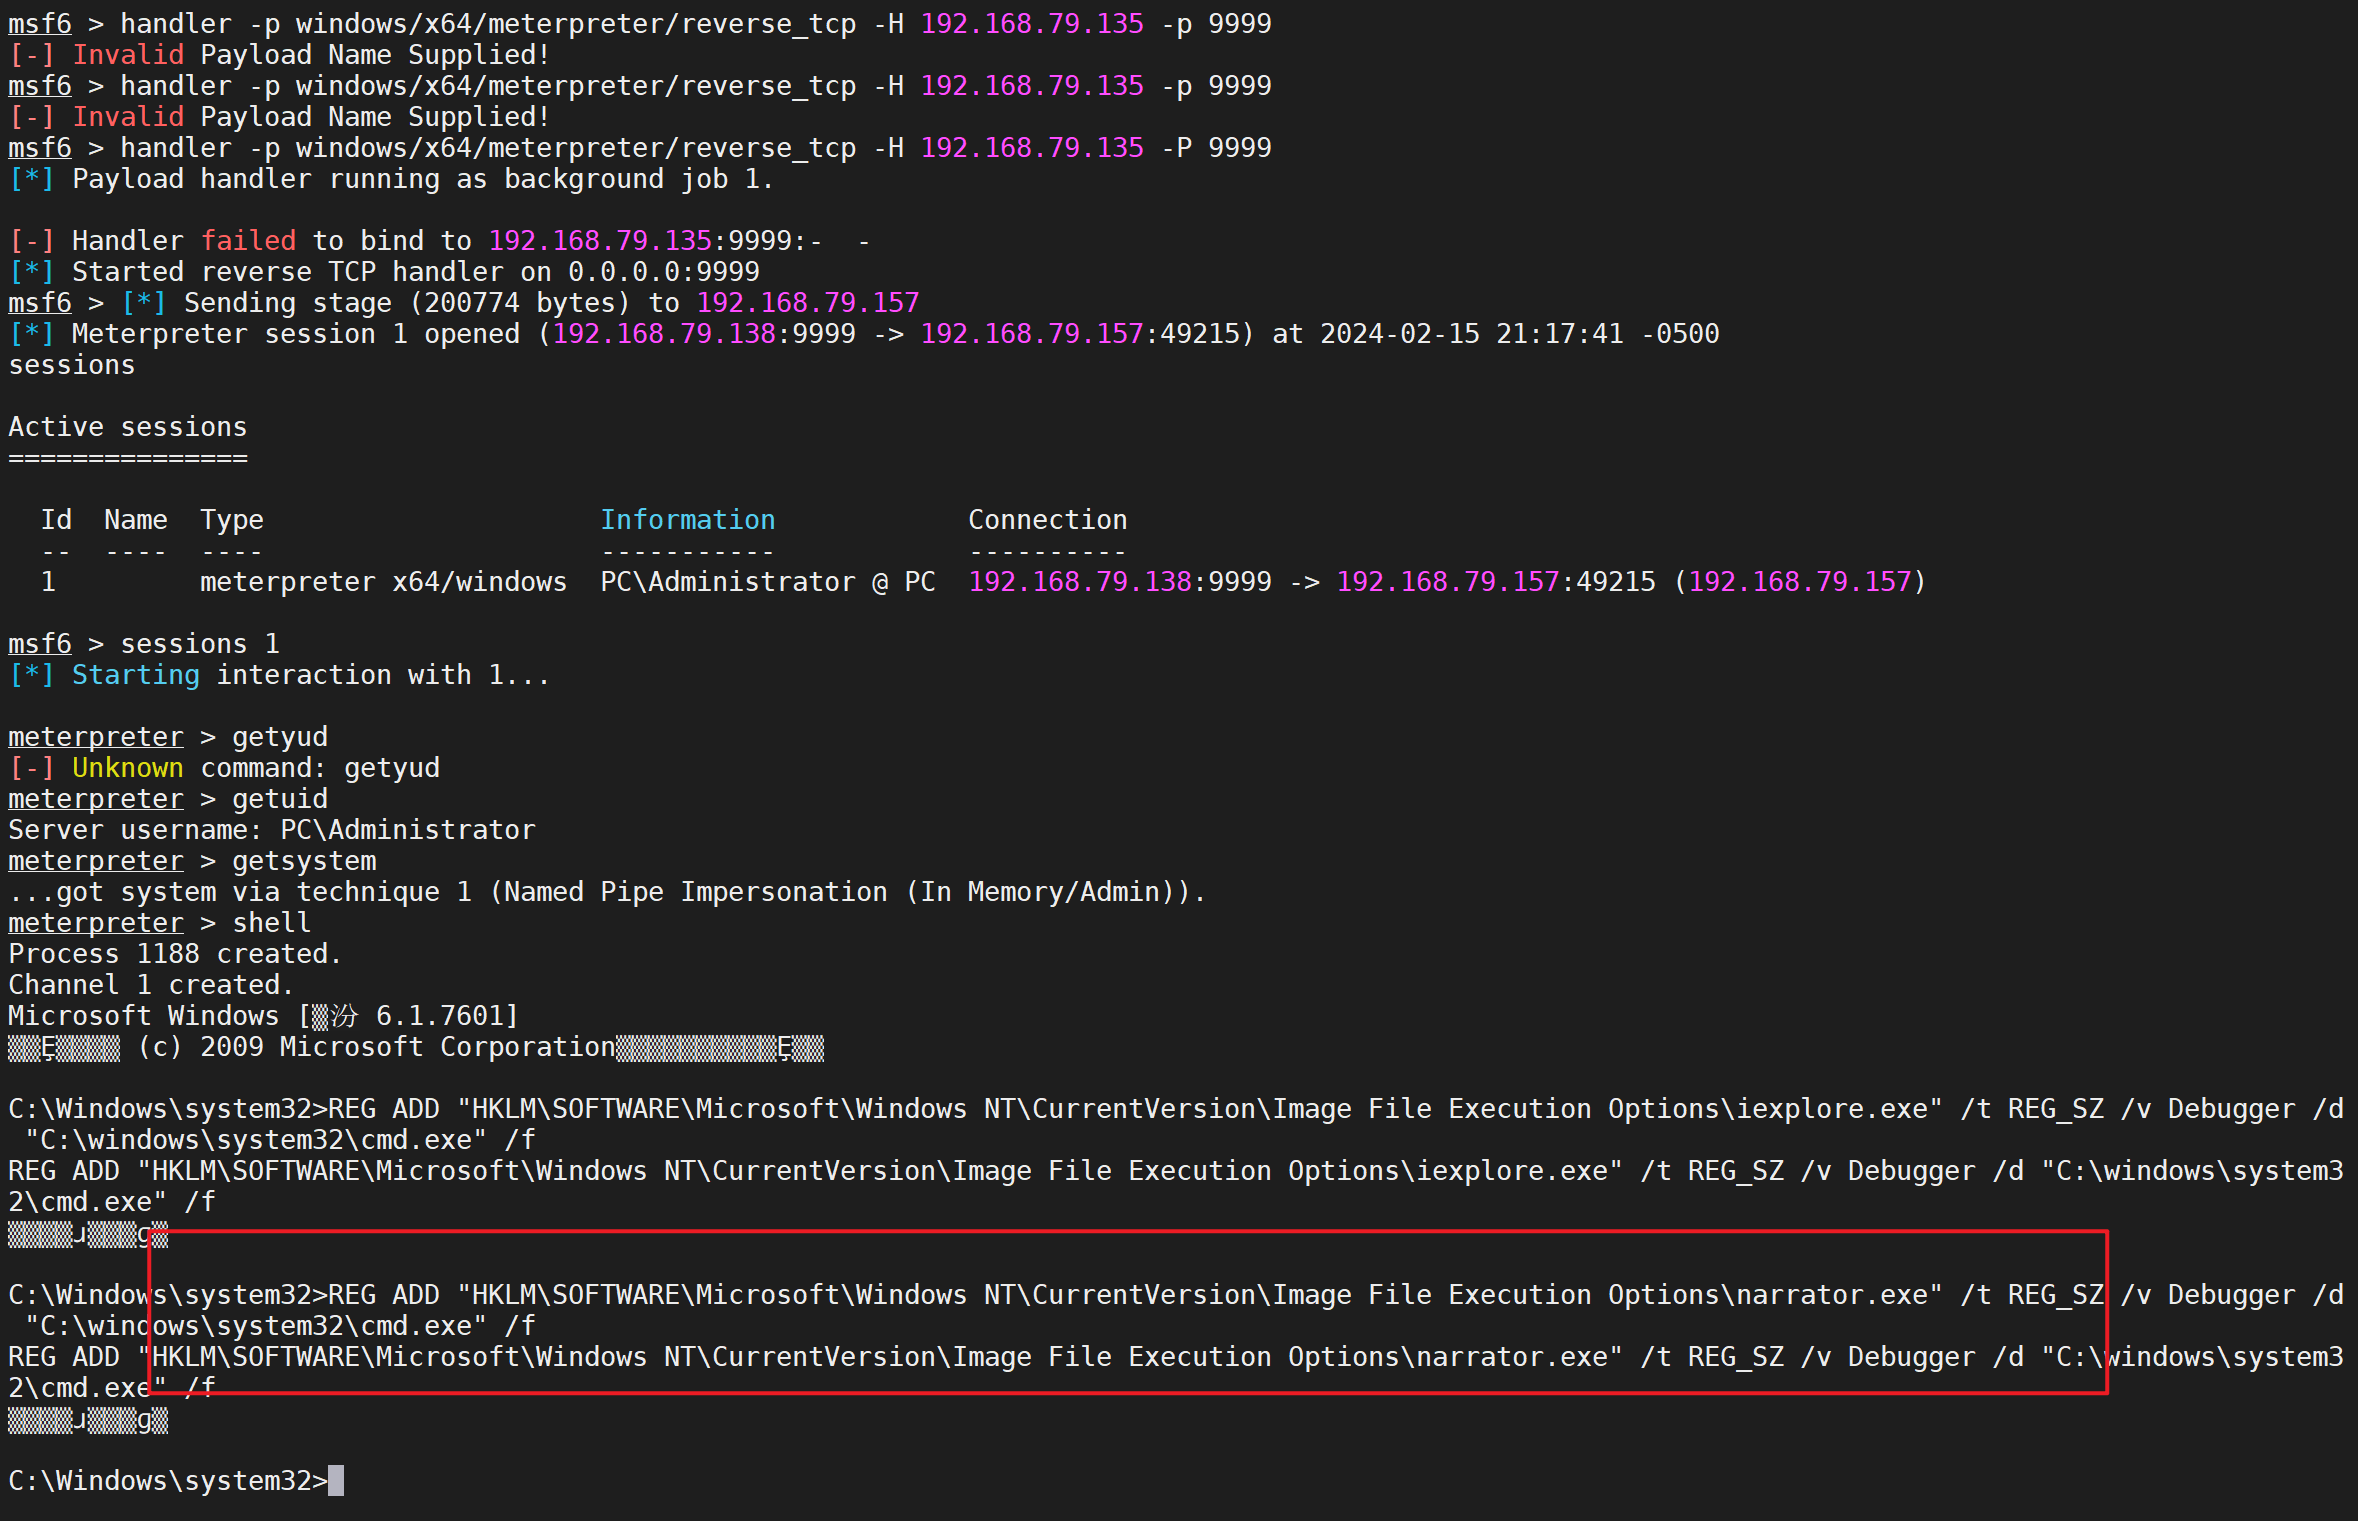Click IP 192.168.79.157 on Sending stage line

point(807,302)
